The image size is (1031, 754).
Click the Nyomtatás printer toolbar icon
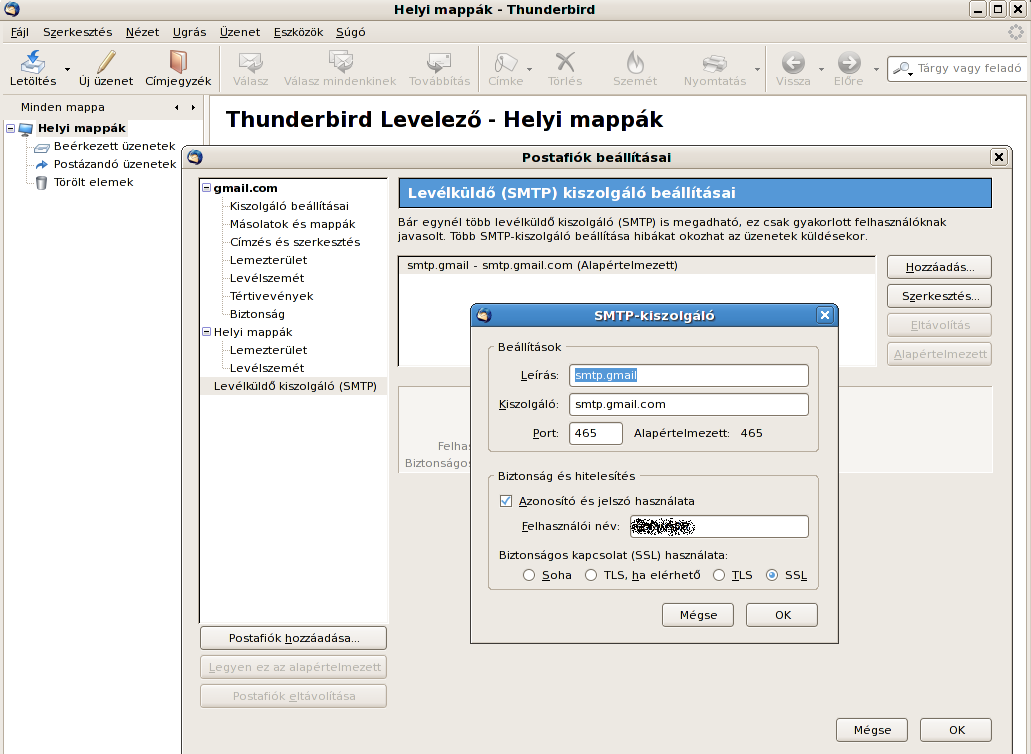pyautogui.click(x=714, y=63)
